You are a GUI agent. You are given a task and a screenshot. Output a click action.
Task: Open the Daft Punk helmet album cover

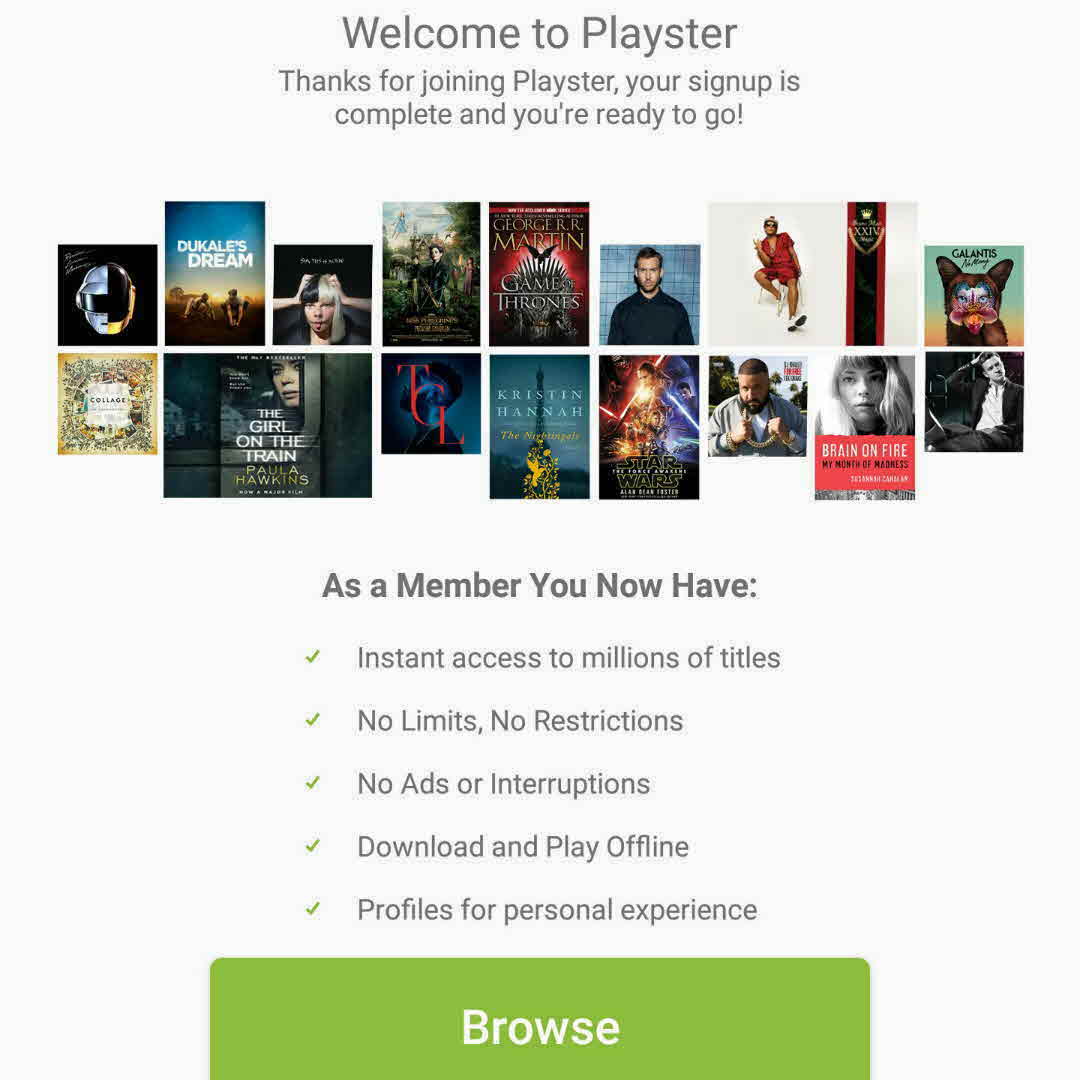pos(107,295)
